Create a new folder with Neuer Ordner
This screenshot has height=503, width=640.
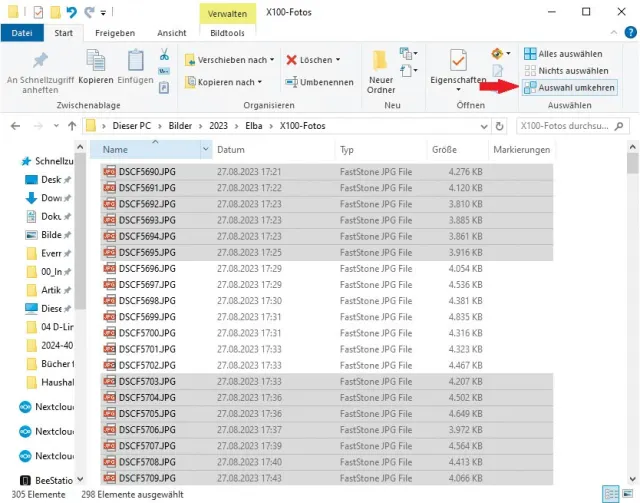tap(381, 68)
